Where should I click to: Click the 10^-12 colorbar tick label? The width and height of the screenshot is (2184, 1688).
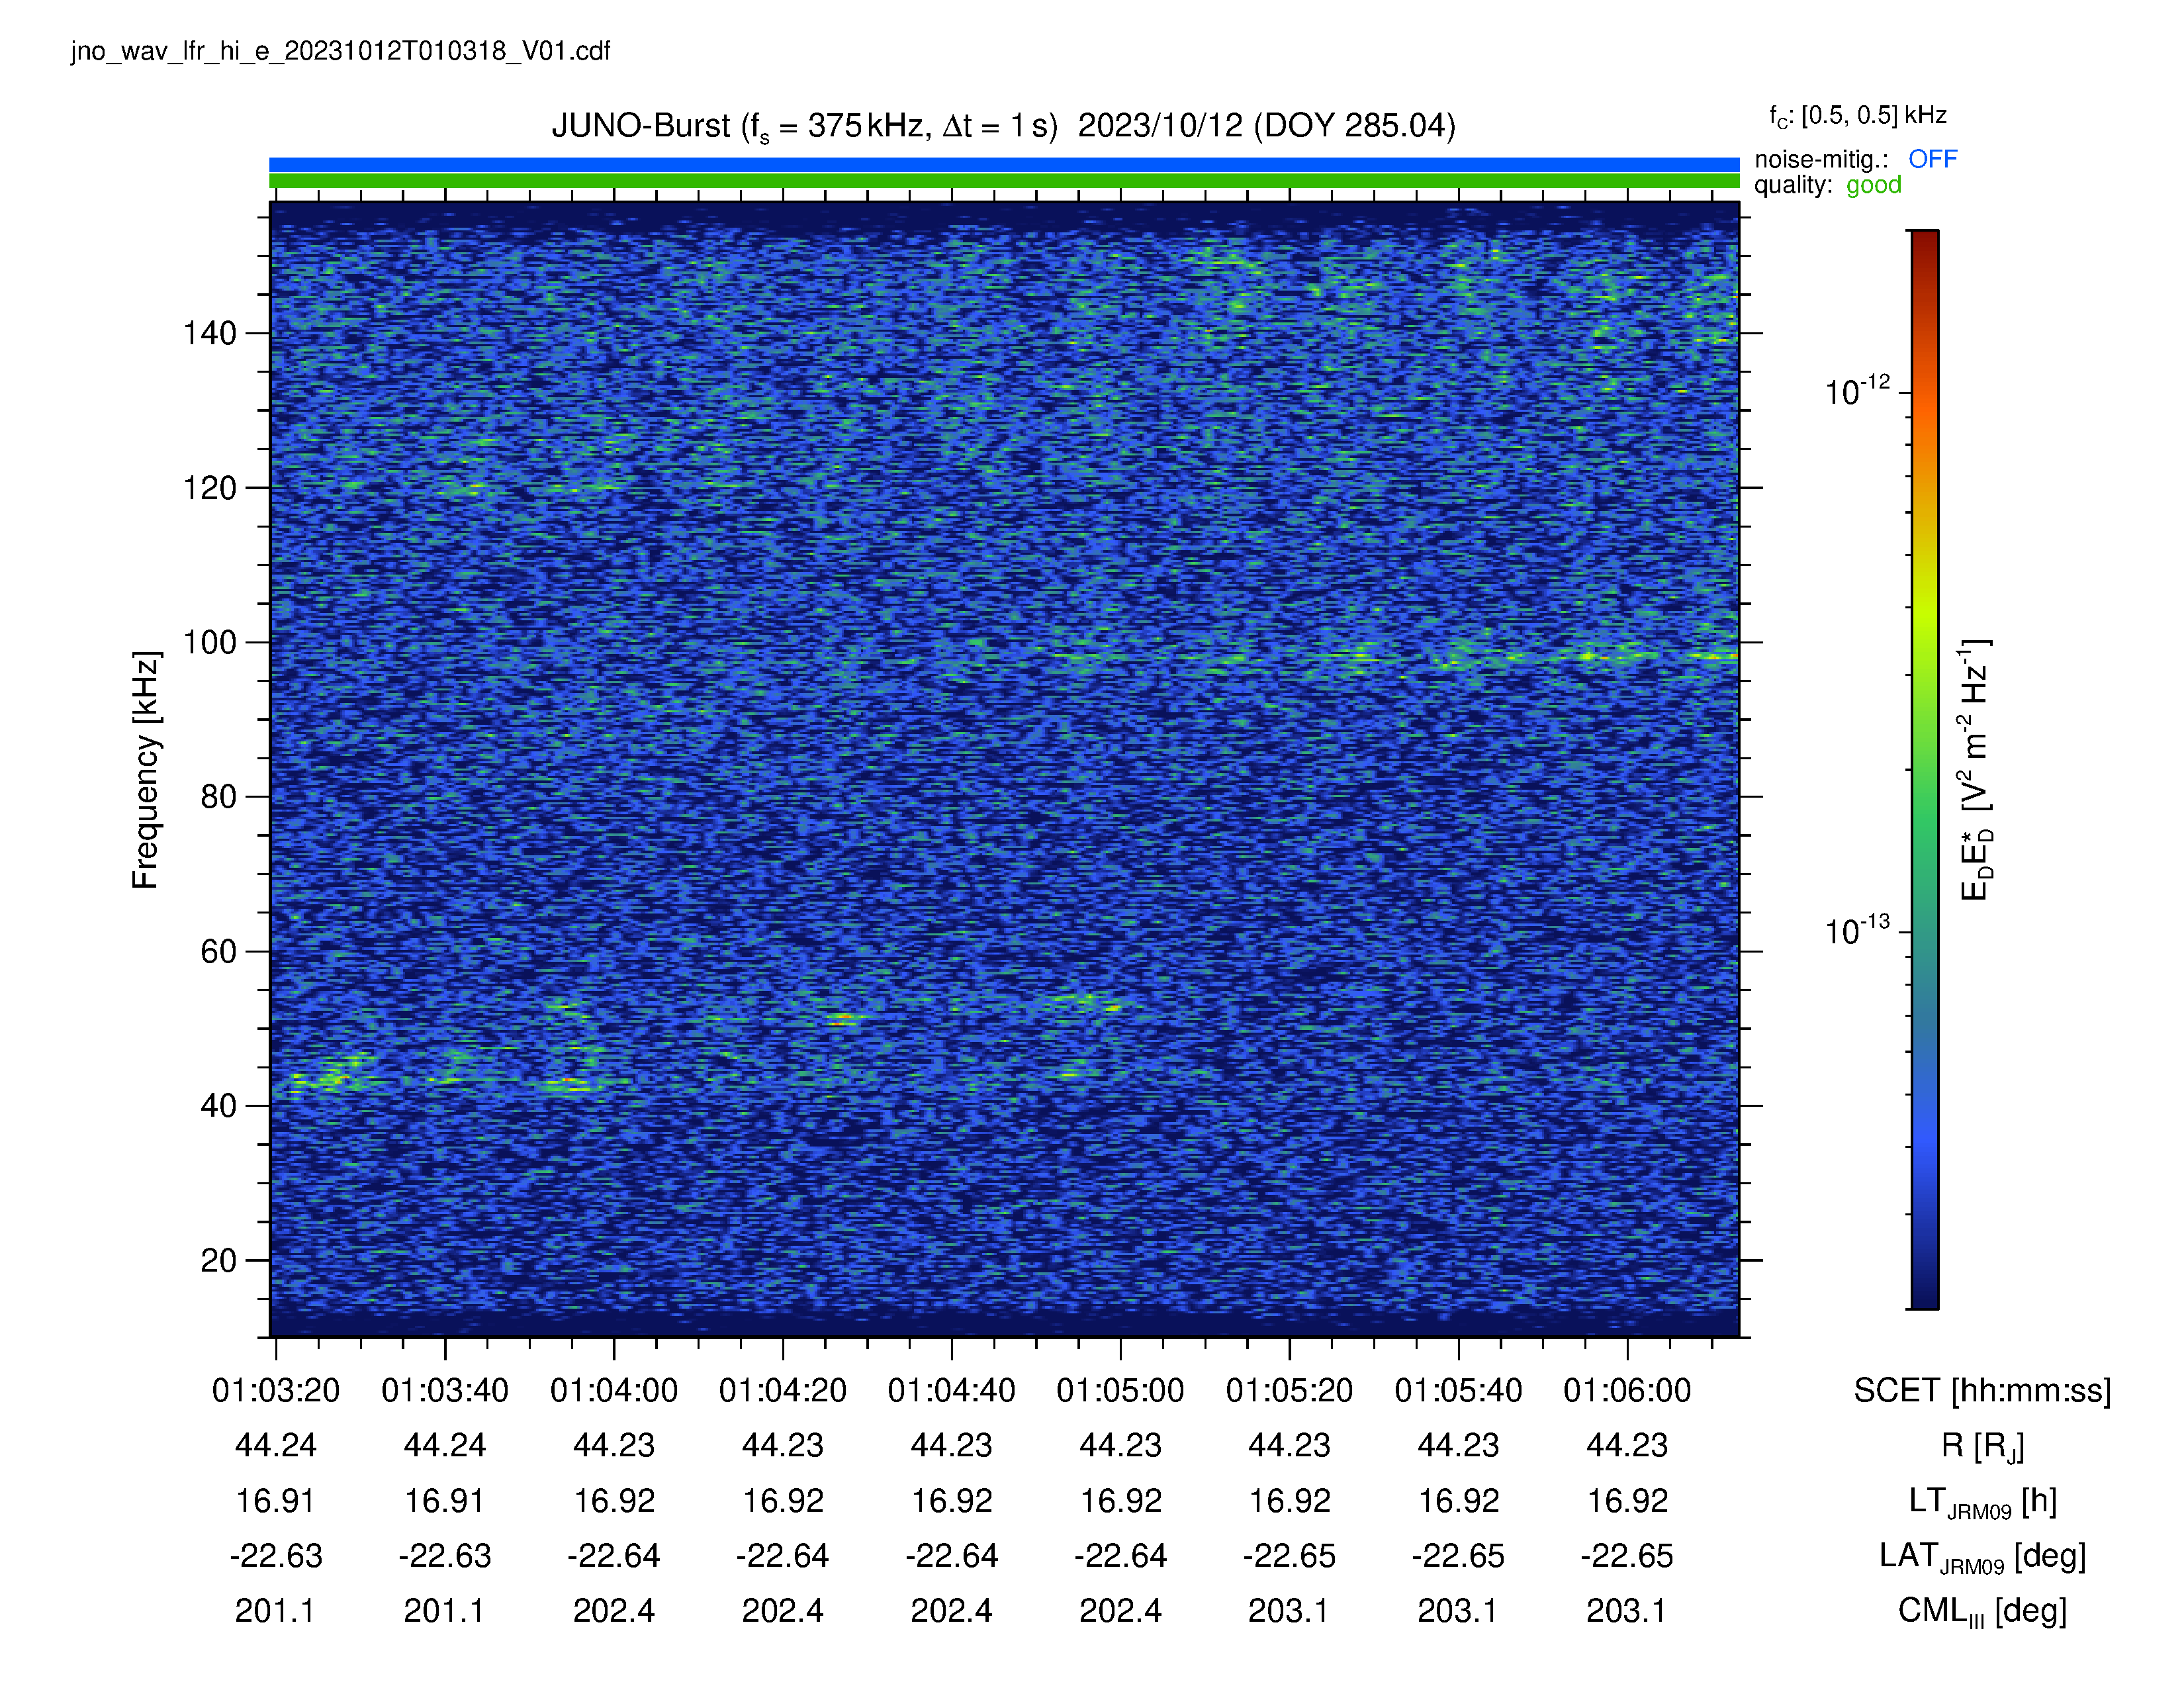tap(1858, 390)
